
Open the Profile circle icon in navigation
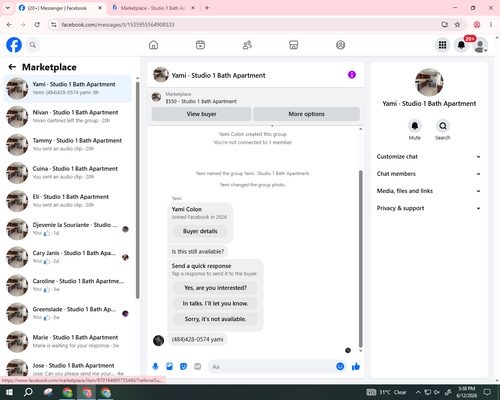click(340, 45)
